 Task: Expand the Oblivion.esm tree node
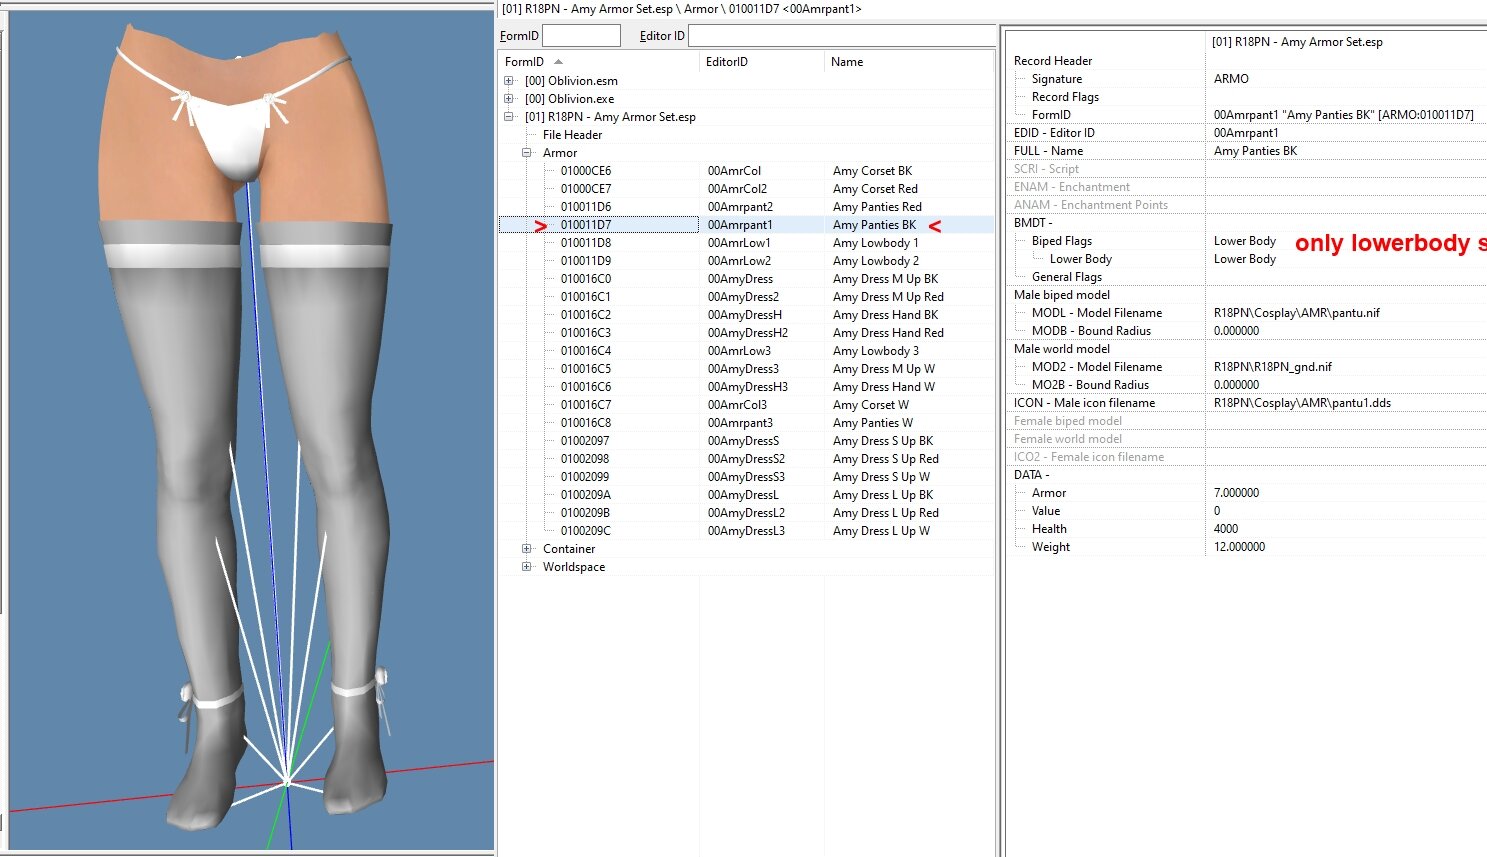coord(509,81)
